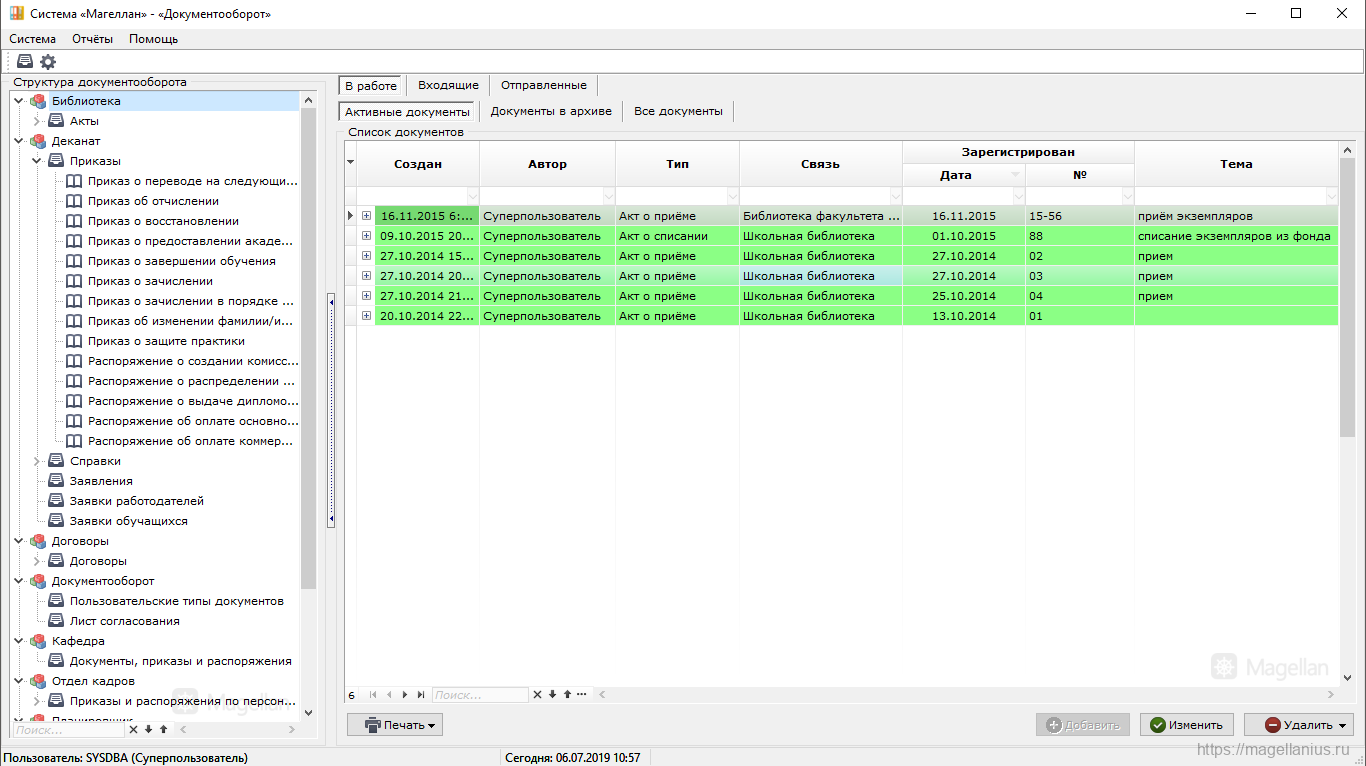
Task: Find next match in the structure tree search
Action: [149, 729]
